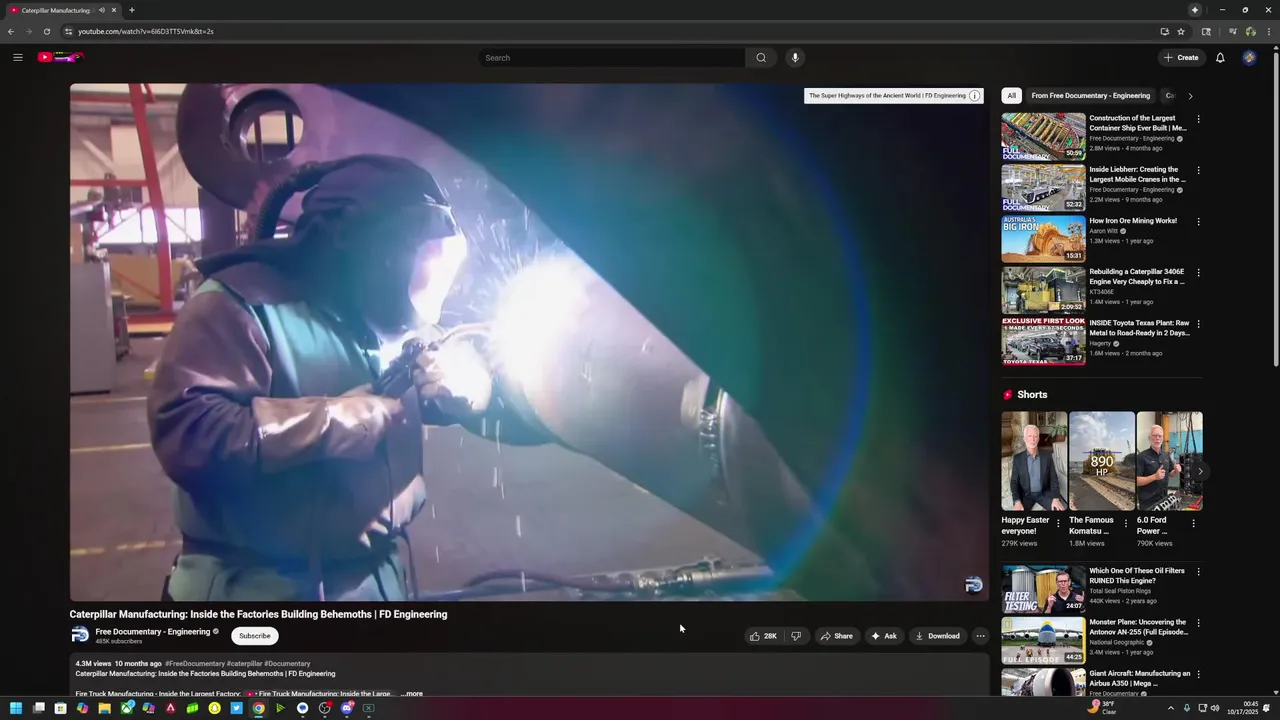1280x720 pixels.
Task: Show hidden system tray icons chevron
Action: pyautogui.click(x=1170, y=708)
